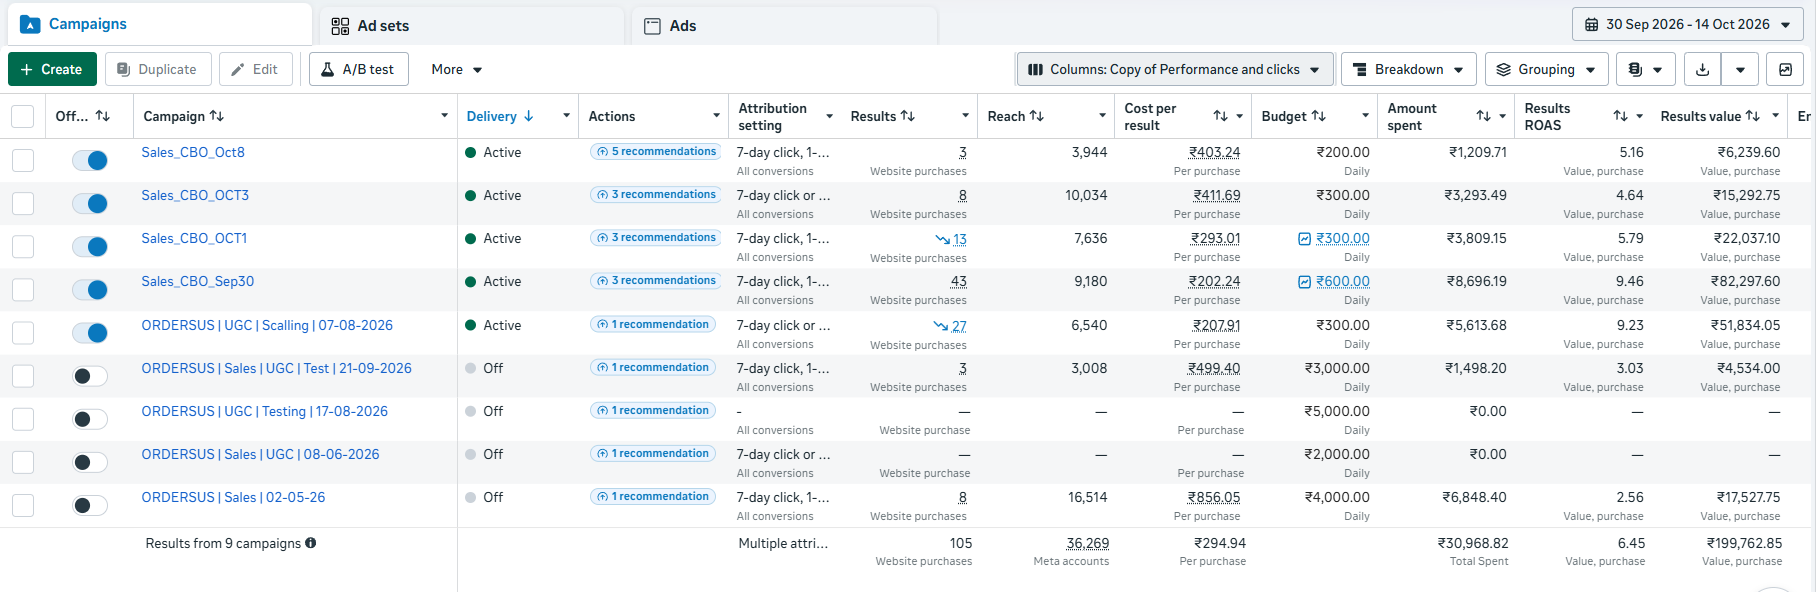Click info icon beside Results from 9 campaigns

pos(311,543)
